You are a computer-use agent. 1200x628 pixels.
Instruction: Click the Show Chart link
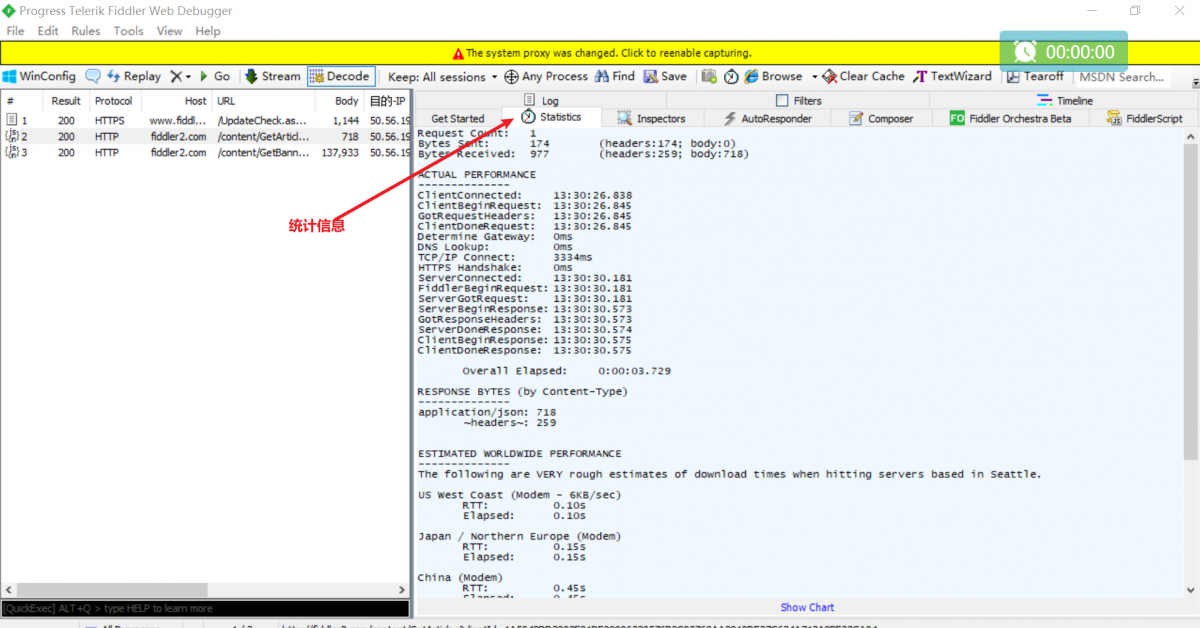click(x=807, y=607)
